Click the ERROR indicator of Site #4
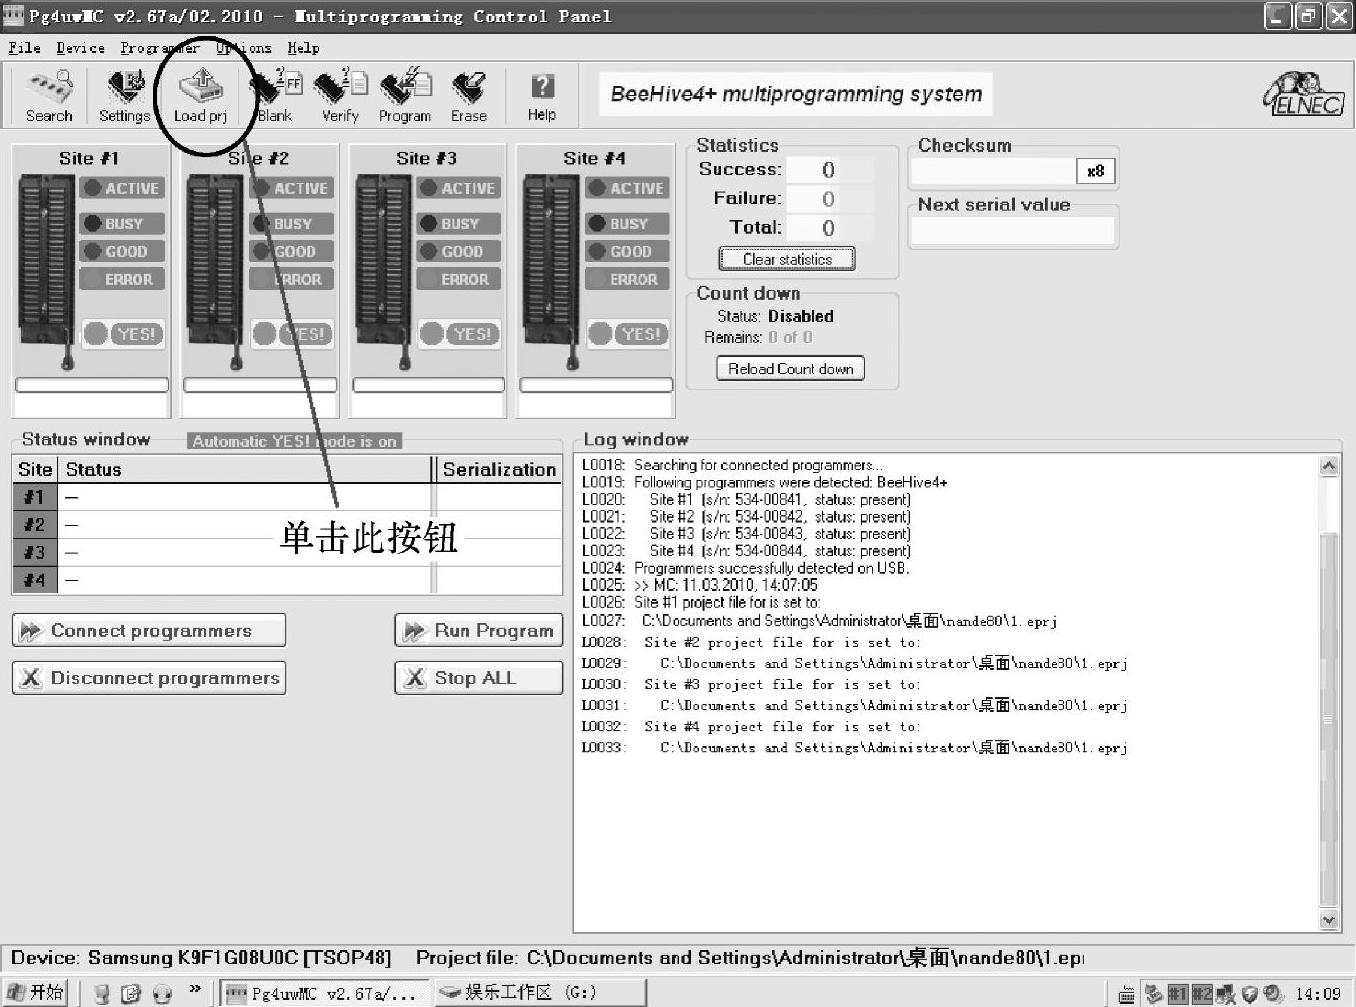This screenshot has width=1356, height=1007. (x=627, y=280)
